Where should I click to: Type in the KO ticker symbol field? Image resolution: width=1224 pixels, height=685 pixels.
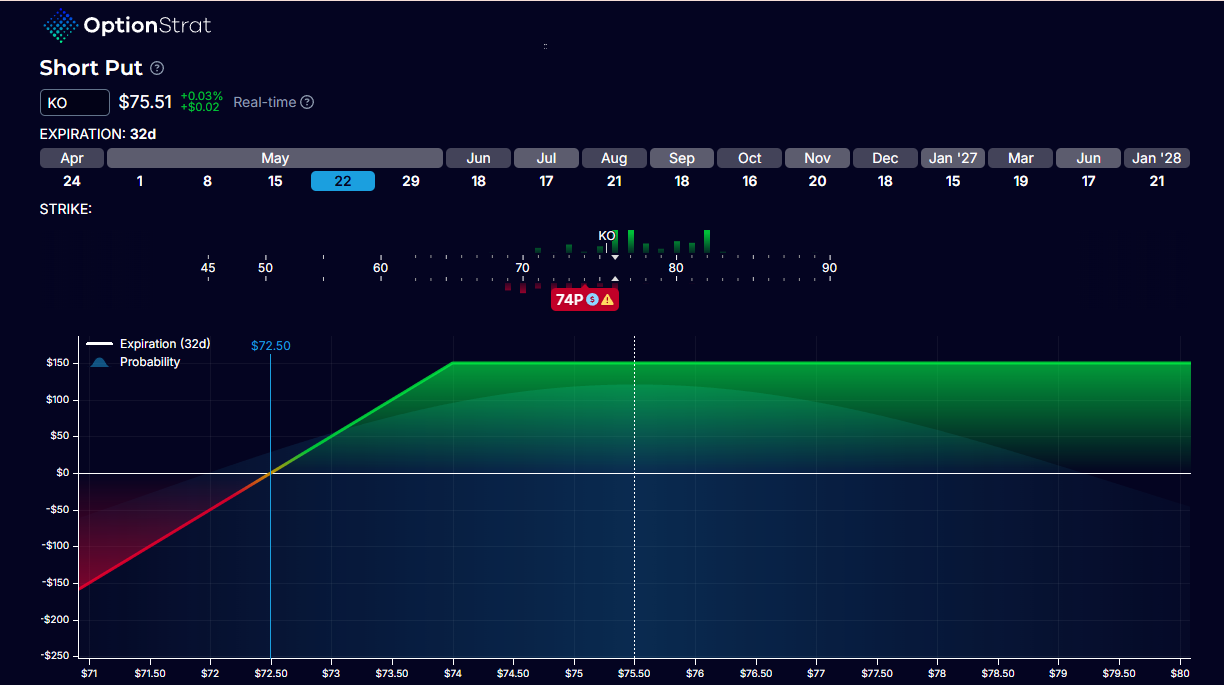click(75, 102)
